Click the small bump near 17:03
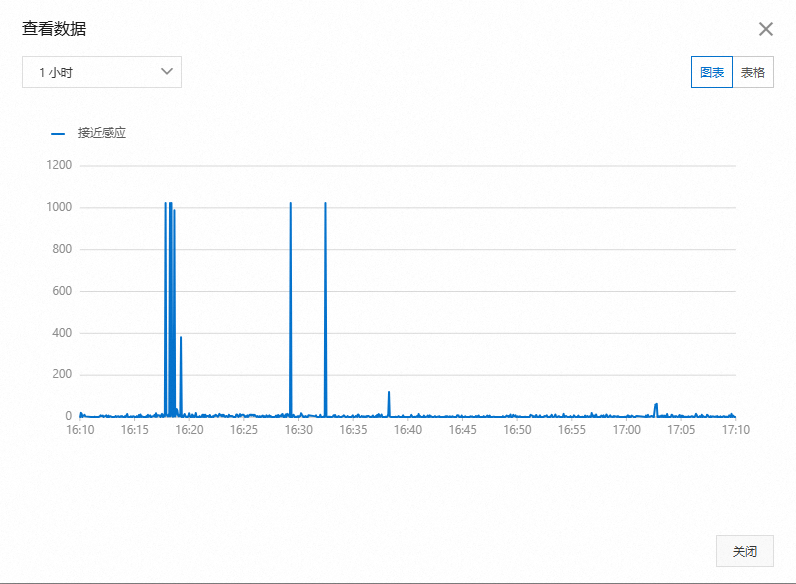796x584 pixels. [x=656, y=410]
